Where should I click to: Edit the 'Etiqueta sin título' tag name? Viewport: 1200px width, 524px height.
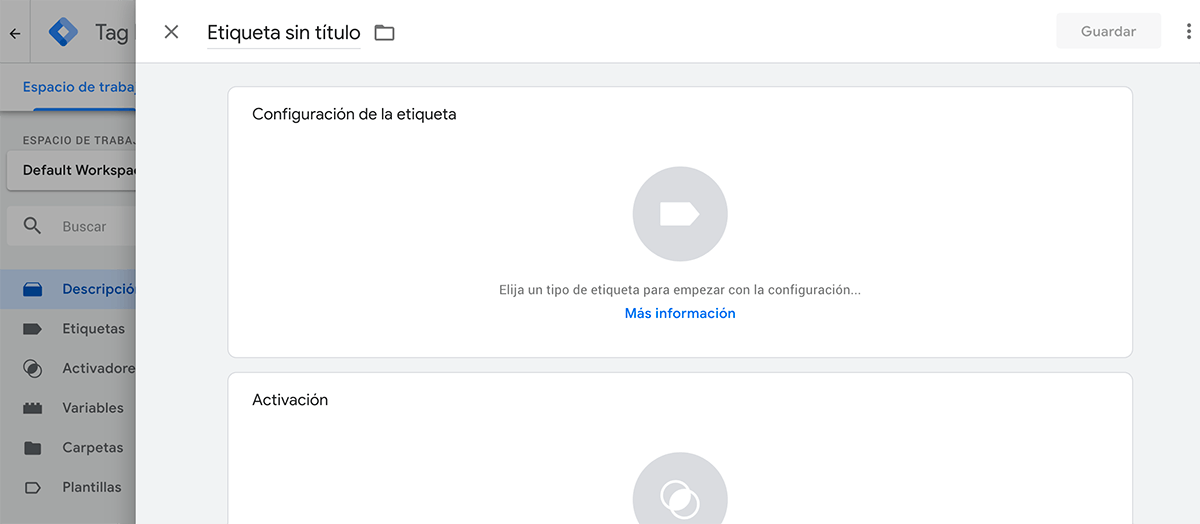pyautogui.click(x=284, y=32)
